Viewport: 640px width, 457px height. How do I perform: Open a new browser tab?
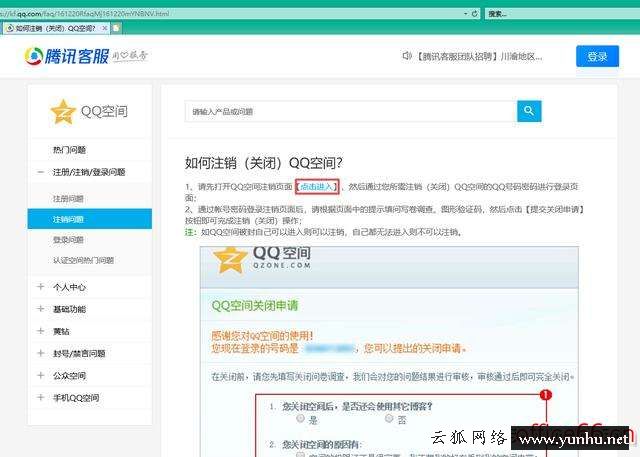coord(116,28)
